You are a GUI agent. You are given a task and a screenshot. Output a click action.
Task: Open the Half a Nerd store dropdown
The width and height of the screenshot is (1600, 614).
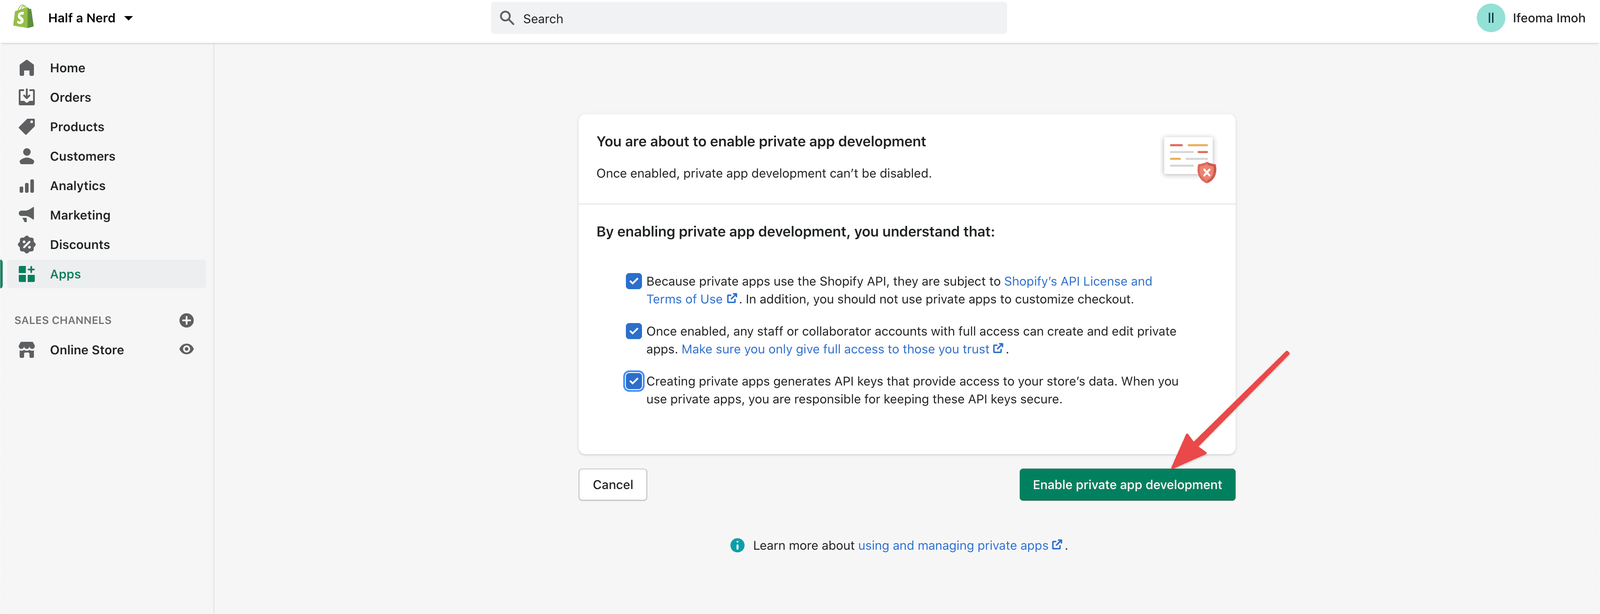[x=90, y=18]
